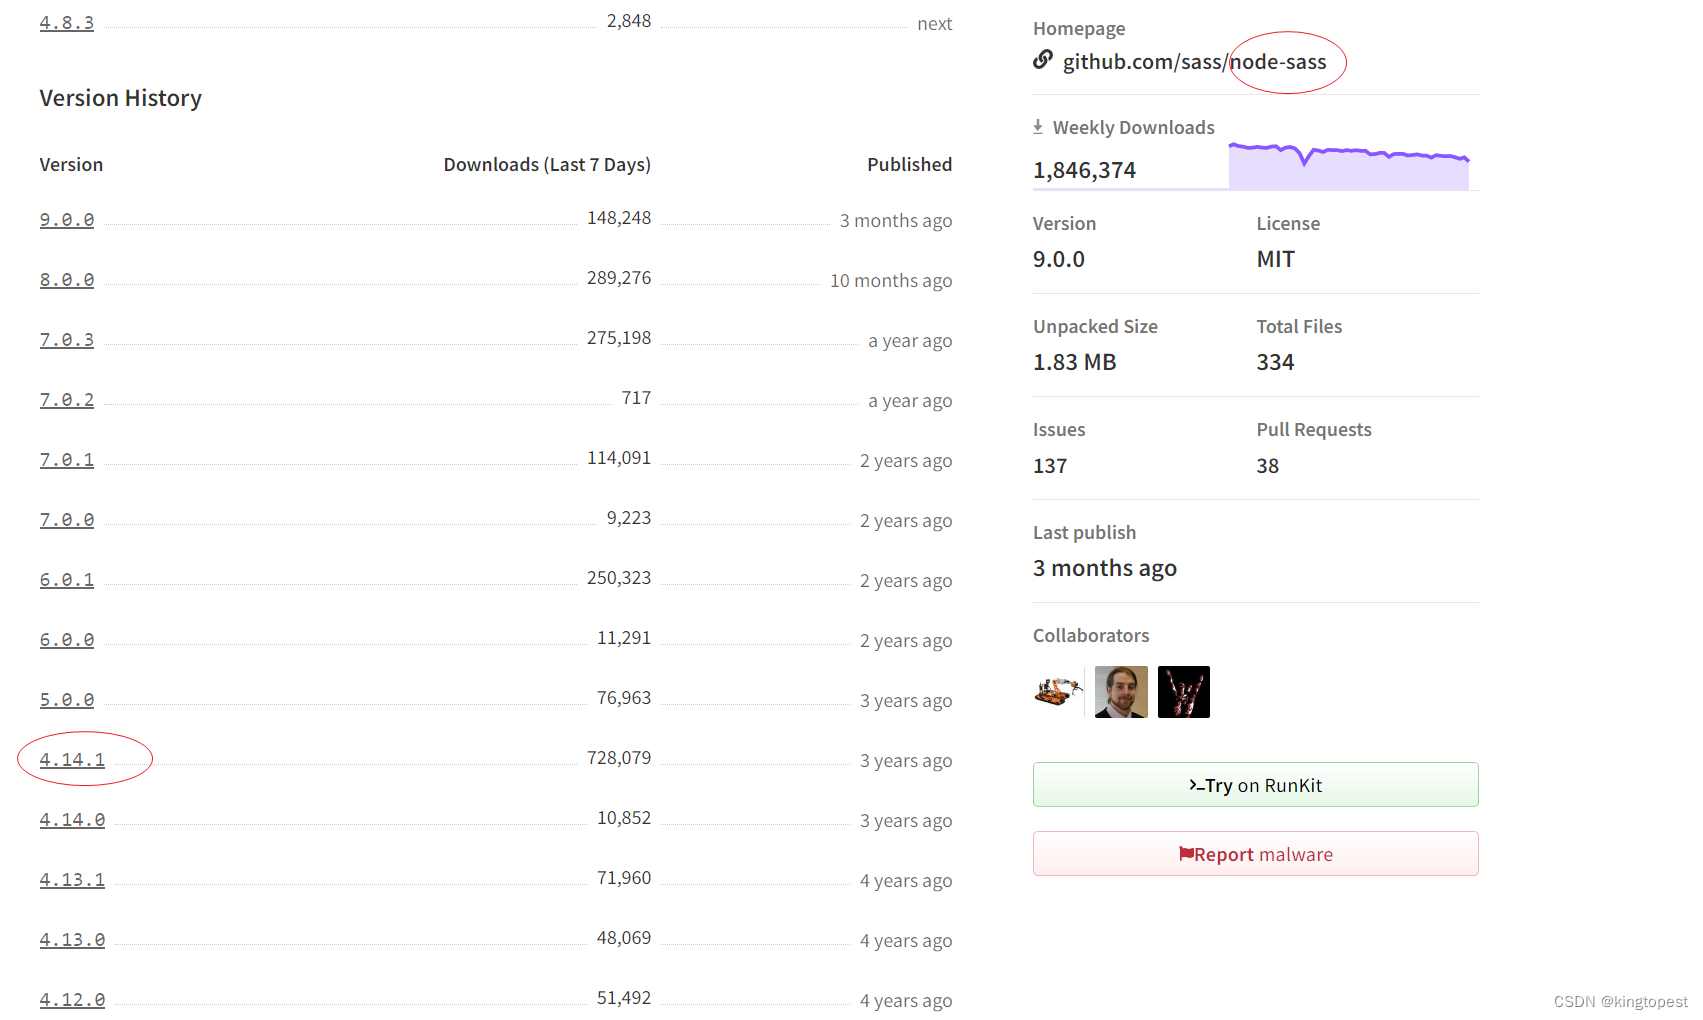
Task: Click the Weekly Downloads arrow icon
Action: pyautogui.click(x=1038, y=127)
